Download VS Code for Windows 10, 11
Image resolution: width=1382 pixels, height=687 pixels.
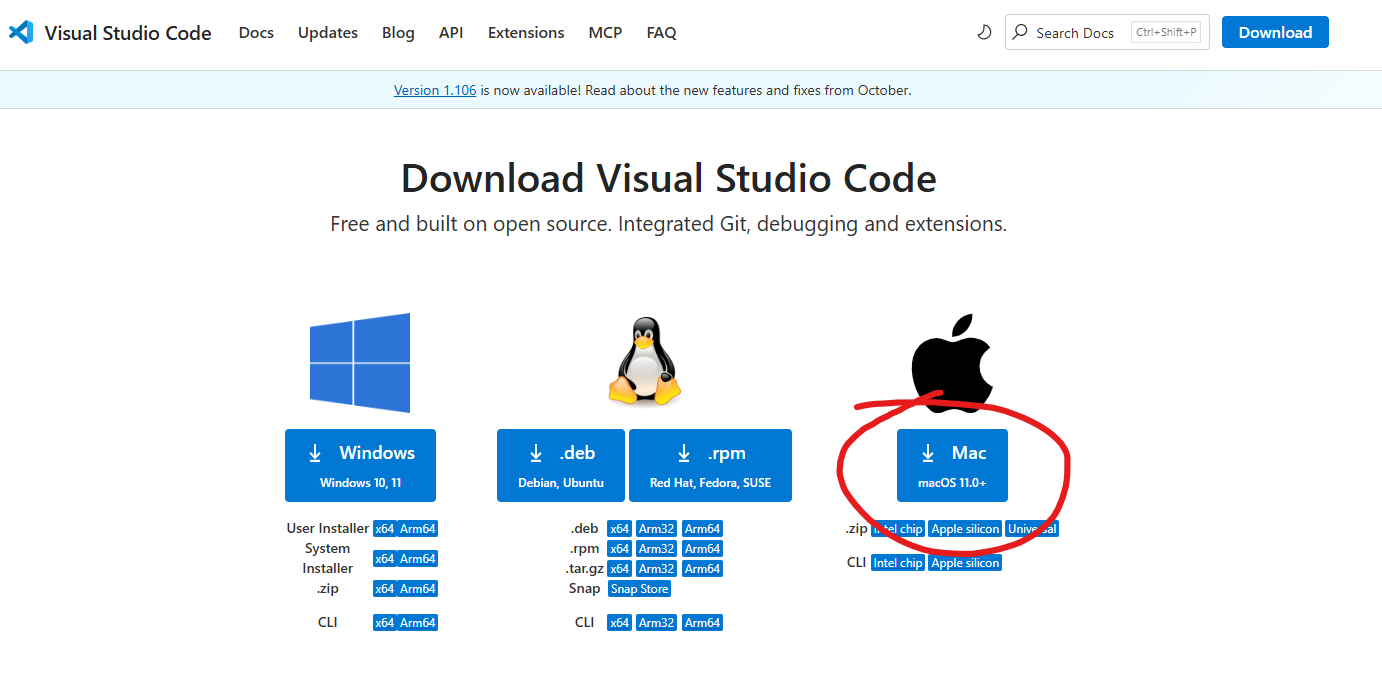pos(360,465)
